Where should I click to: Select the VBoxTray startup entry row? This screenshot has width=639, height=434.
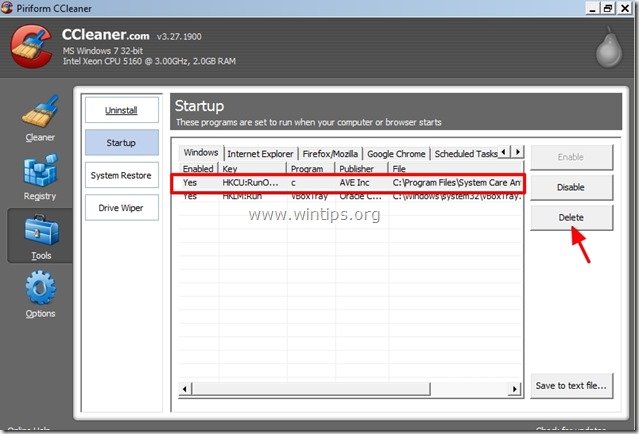(350, 197)
